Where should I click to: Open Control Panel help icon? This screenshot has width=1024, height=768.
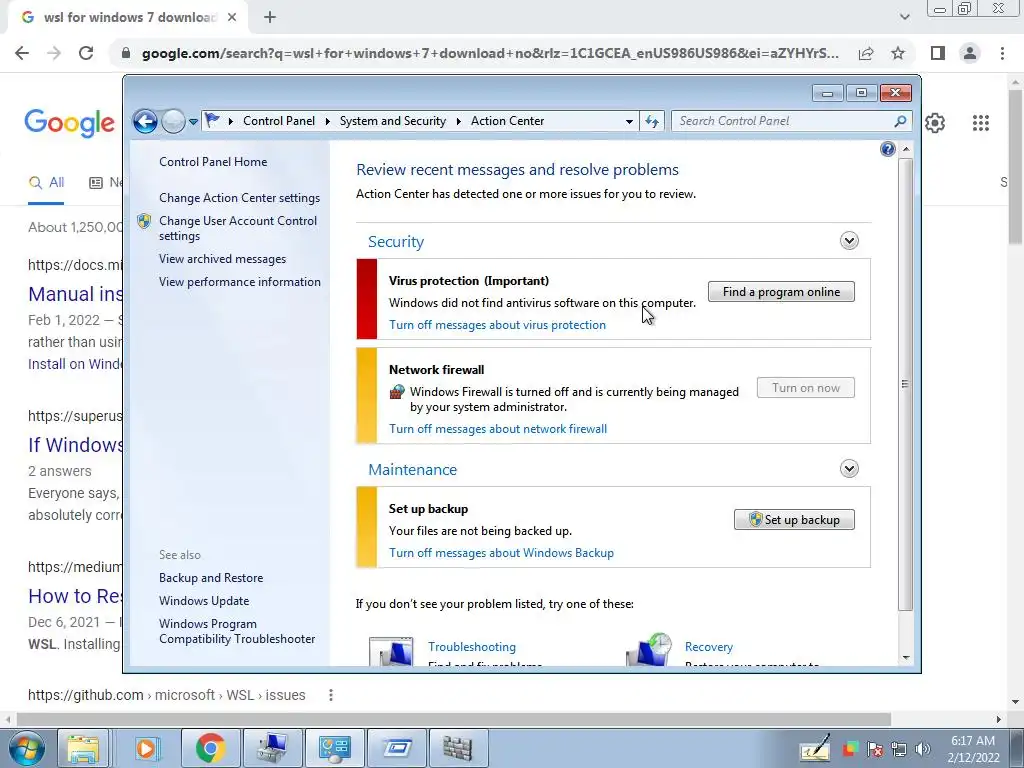(888, 149)
